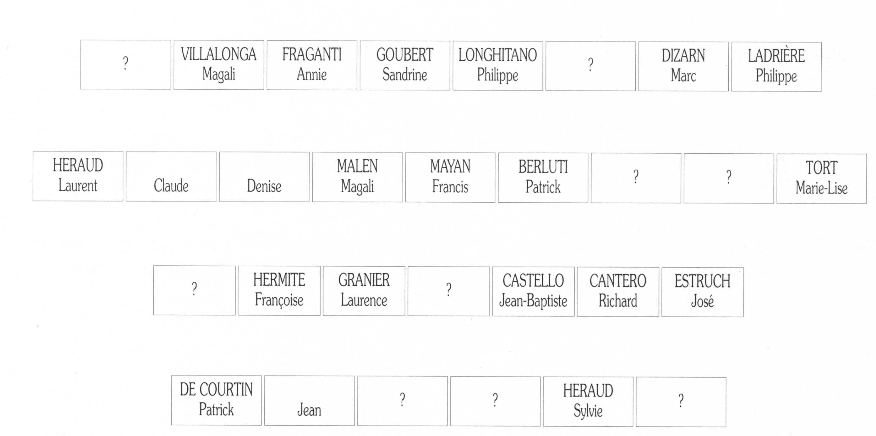Click the TORT Marie-Lise box
This screenshot has height=436, width=876.
[822, 177]
